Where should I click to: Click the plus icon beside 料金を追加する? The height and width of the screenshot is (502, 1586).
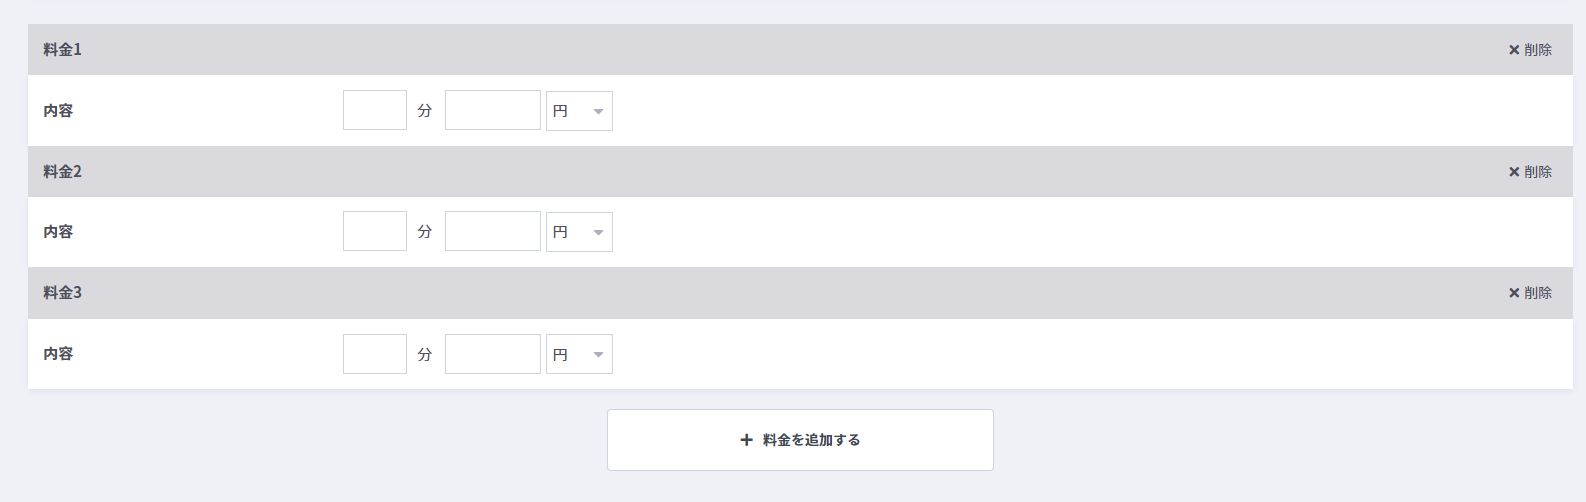(746, 440)
